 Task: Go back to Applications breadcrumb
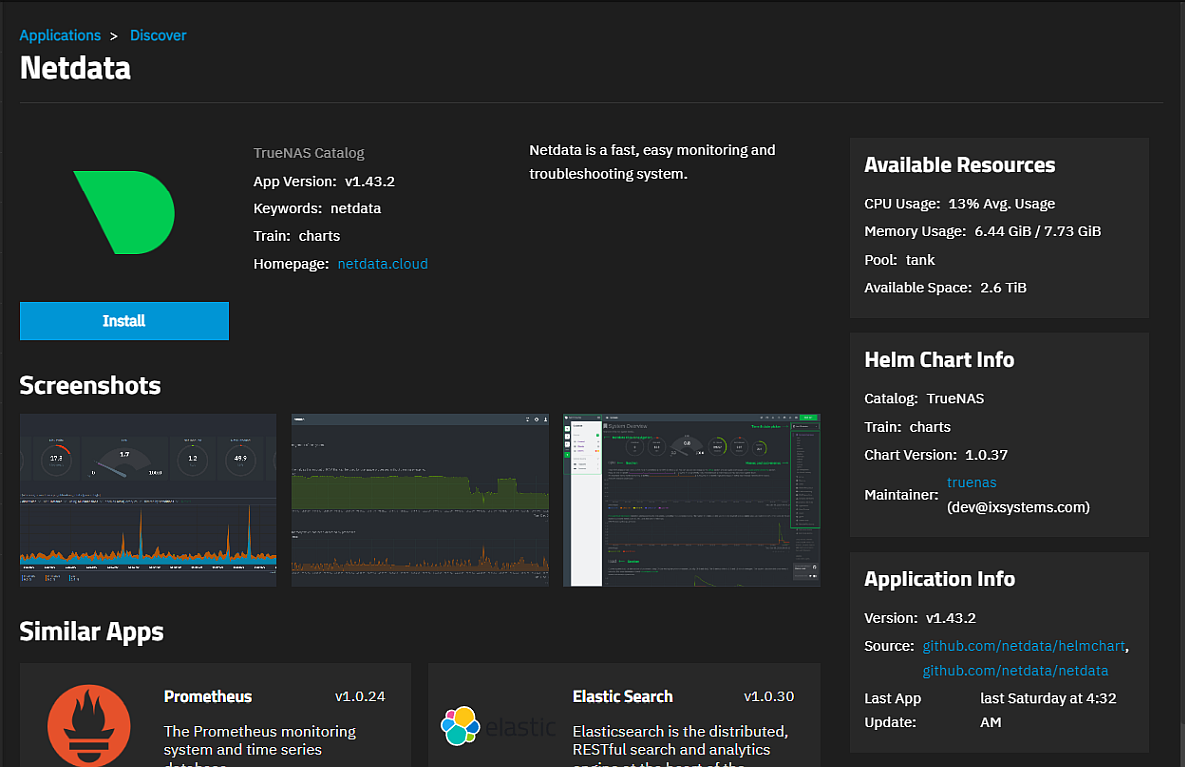point(60,35)
